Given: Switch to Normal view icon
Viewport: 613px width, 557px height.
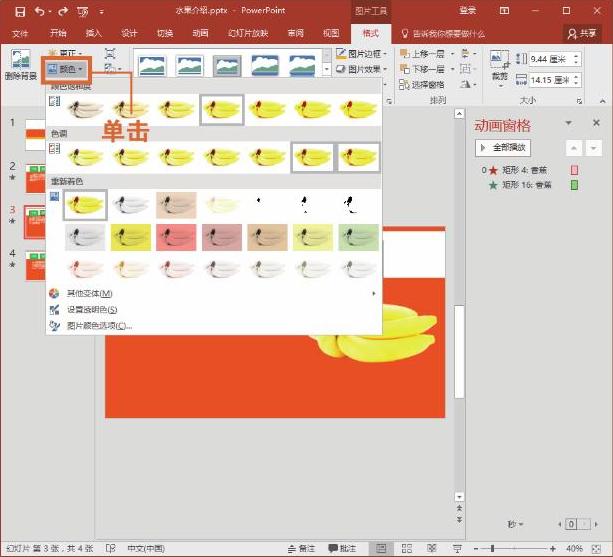Looking at the screenshot, I should (x=381, y=548).
